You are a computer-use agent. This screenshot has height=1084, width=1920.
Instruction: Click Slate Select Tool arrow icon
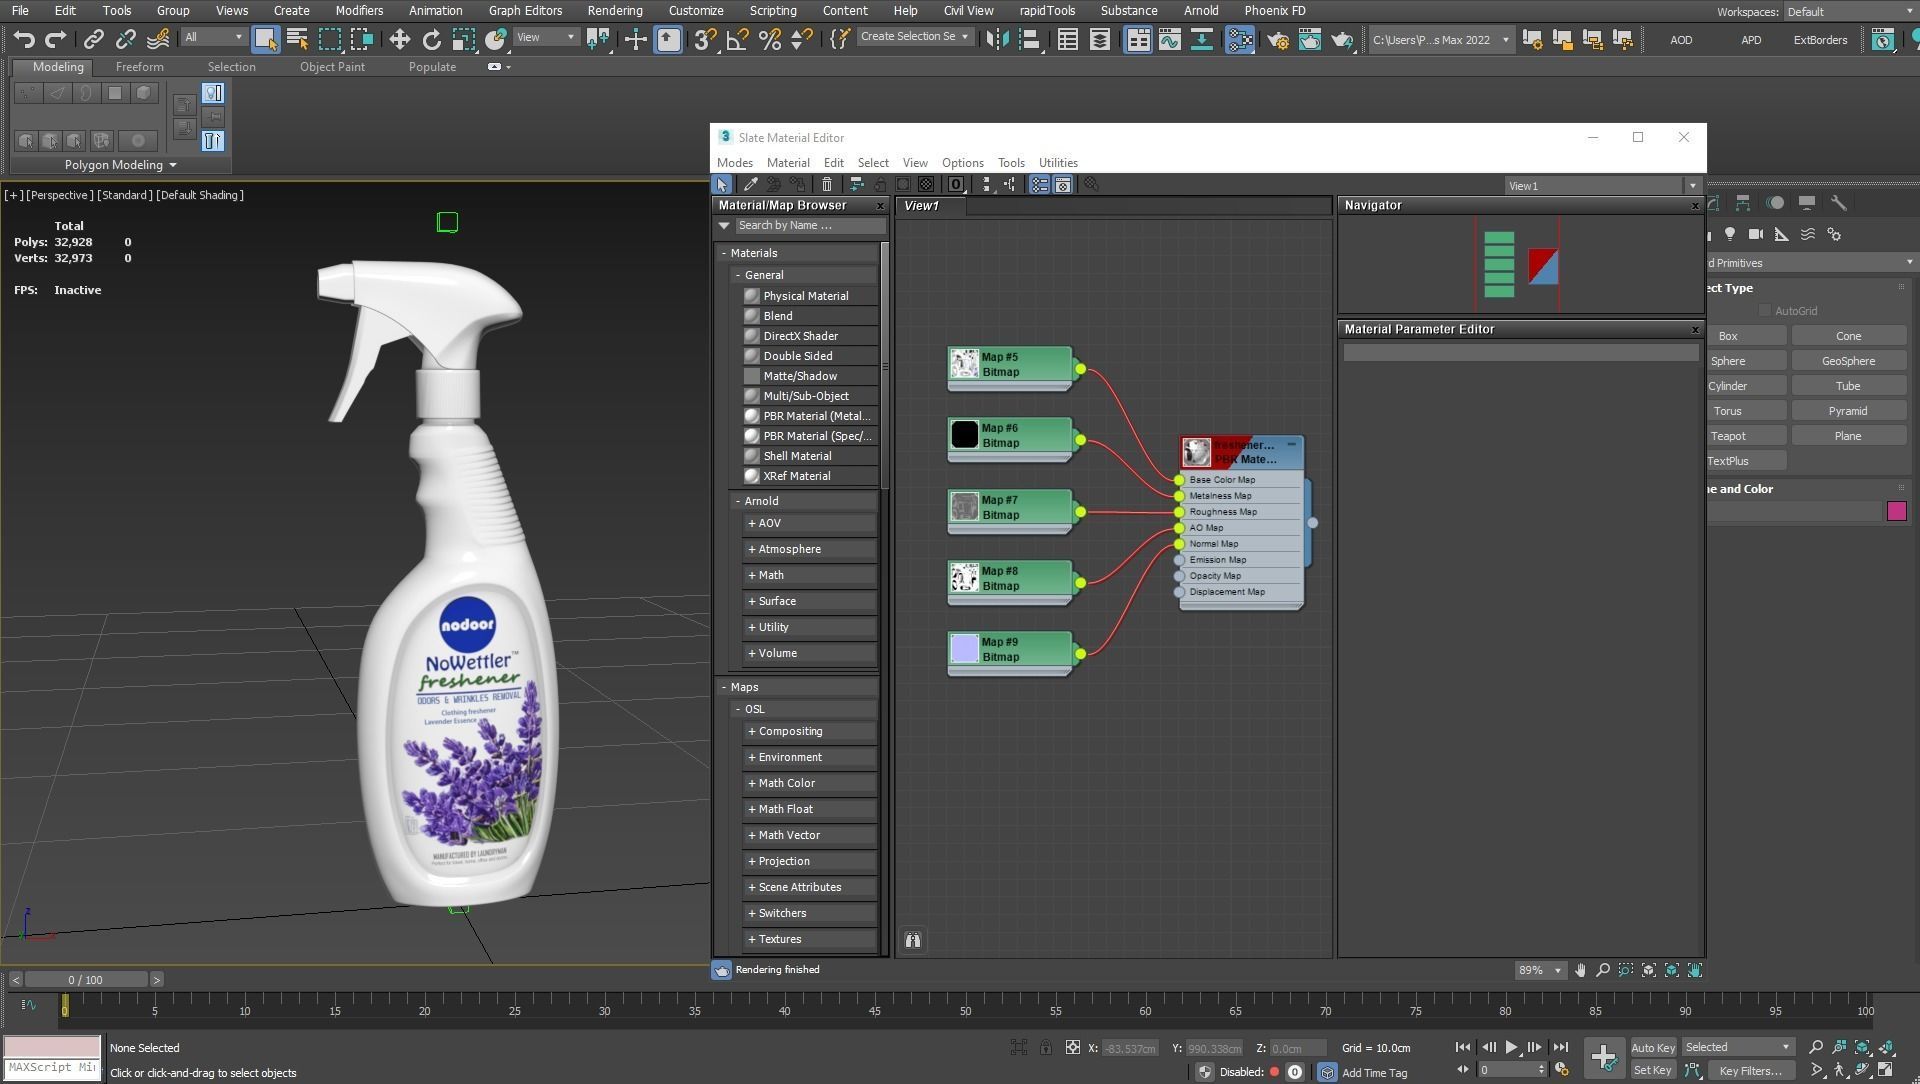coord(722,184)
